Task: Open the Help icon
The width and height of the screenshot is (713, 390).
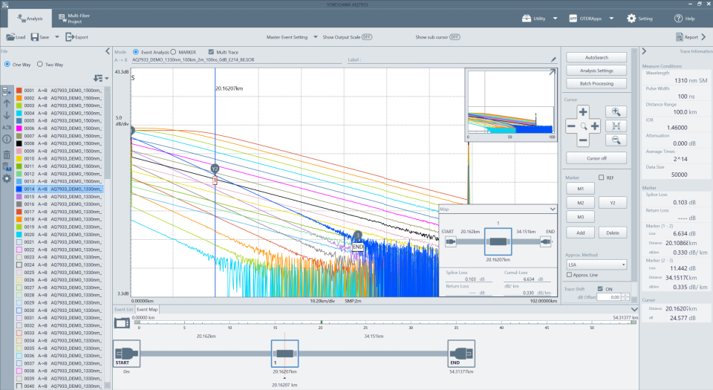Action: click(x=678, y=18)
